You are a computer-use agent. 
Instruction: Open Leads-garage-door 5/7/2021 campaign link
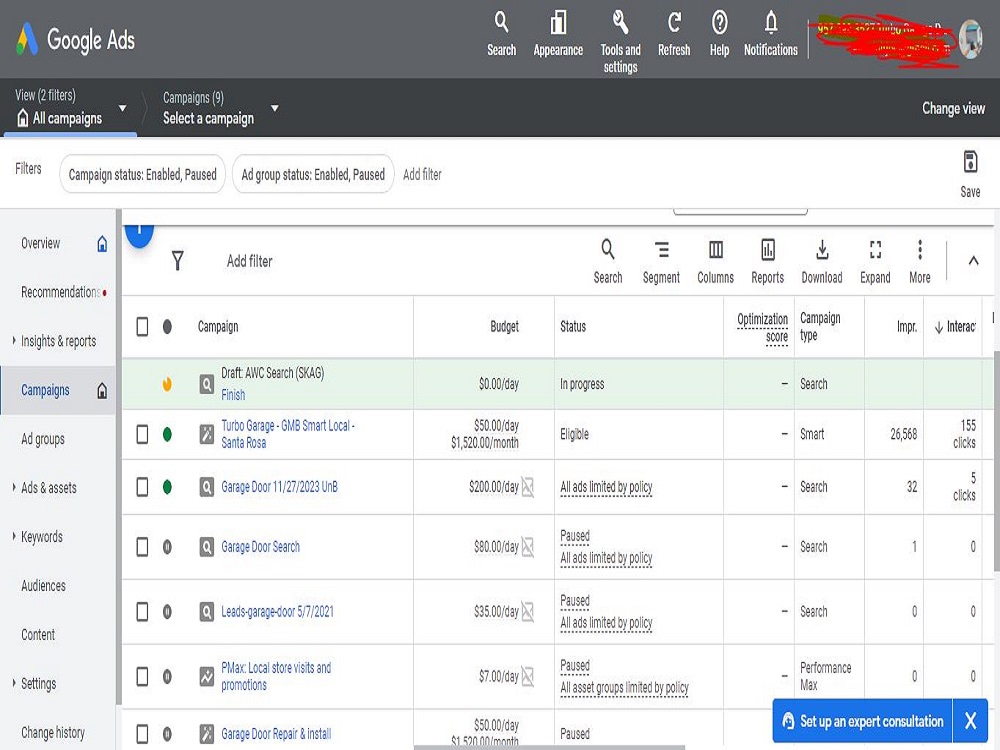coord(277,612)
